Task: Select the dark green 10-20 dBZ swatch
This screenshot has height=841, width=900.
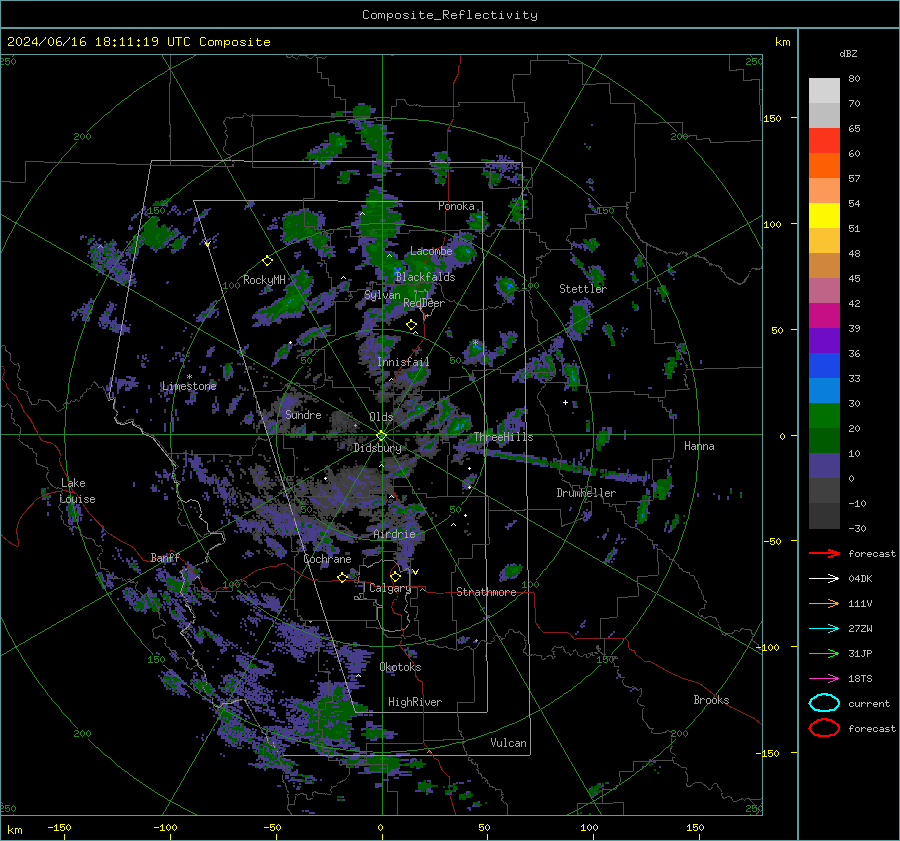Action: click(824, 441)
